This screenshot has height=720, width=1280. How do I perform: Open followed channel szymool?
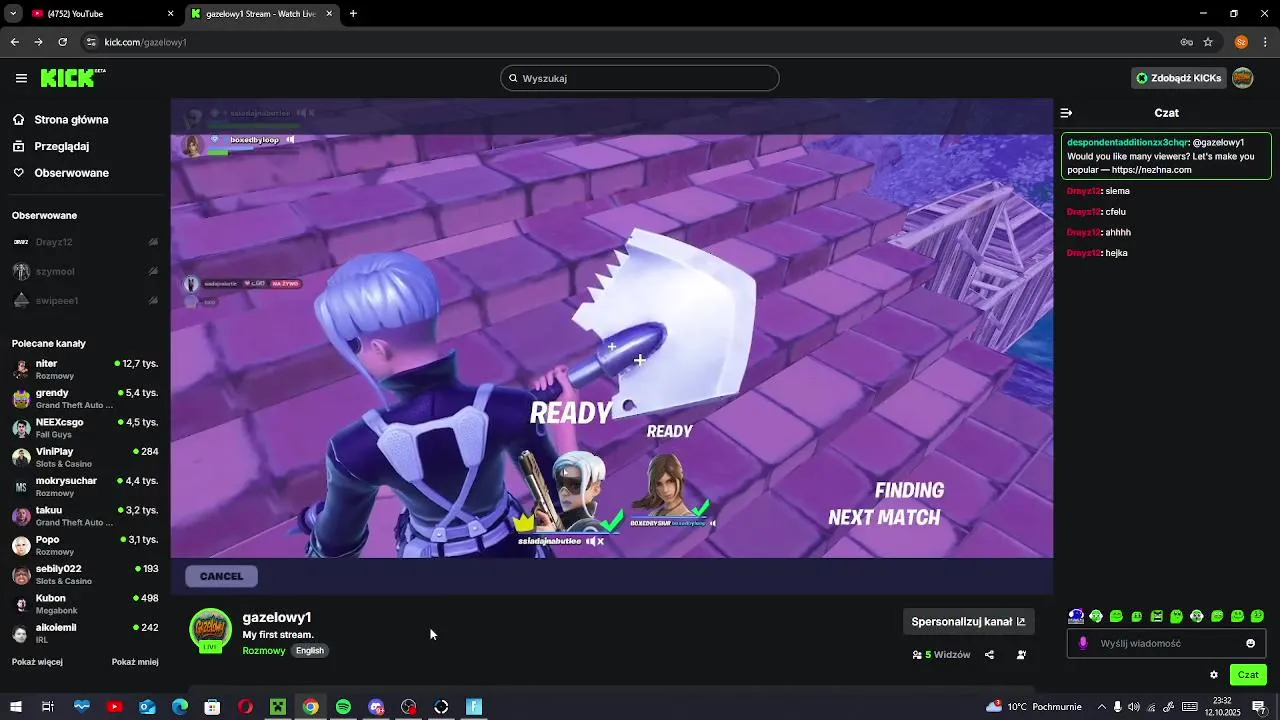coord(85,271)
